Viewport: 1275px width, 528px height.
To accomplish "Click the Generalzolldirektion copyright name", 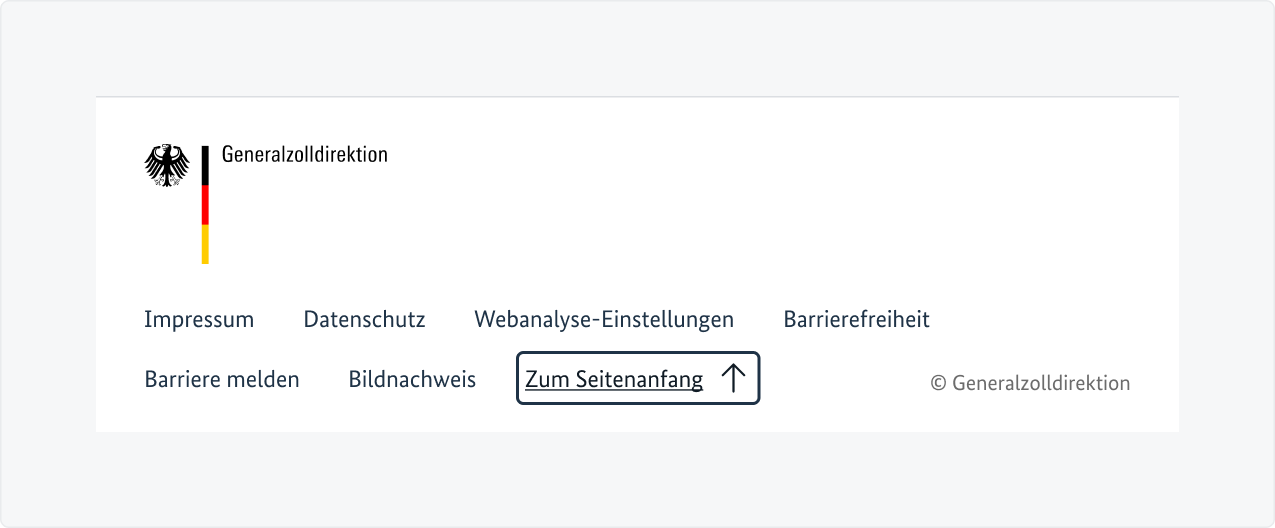I will click(x=1041, y=383).
